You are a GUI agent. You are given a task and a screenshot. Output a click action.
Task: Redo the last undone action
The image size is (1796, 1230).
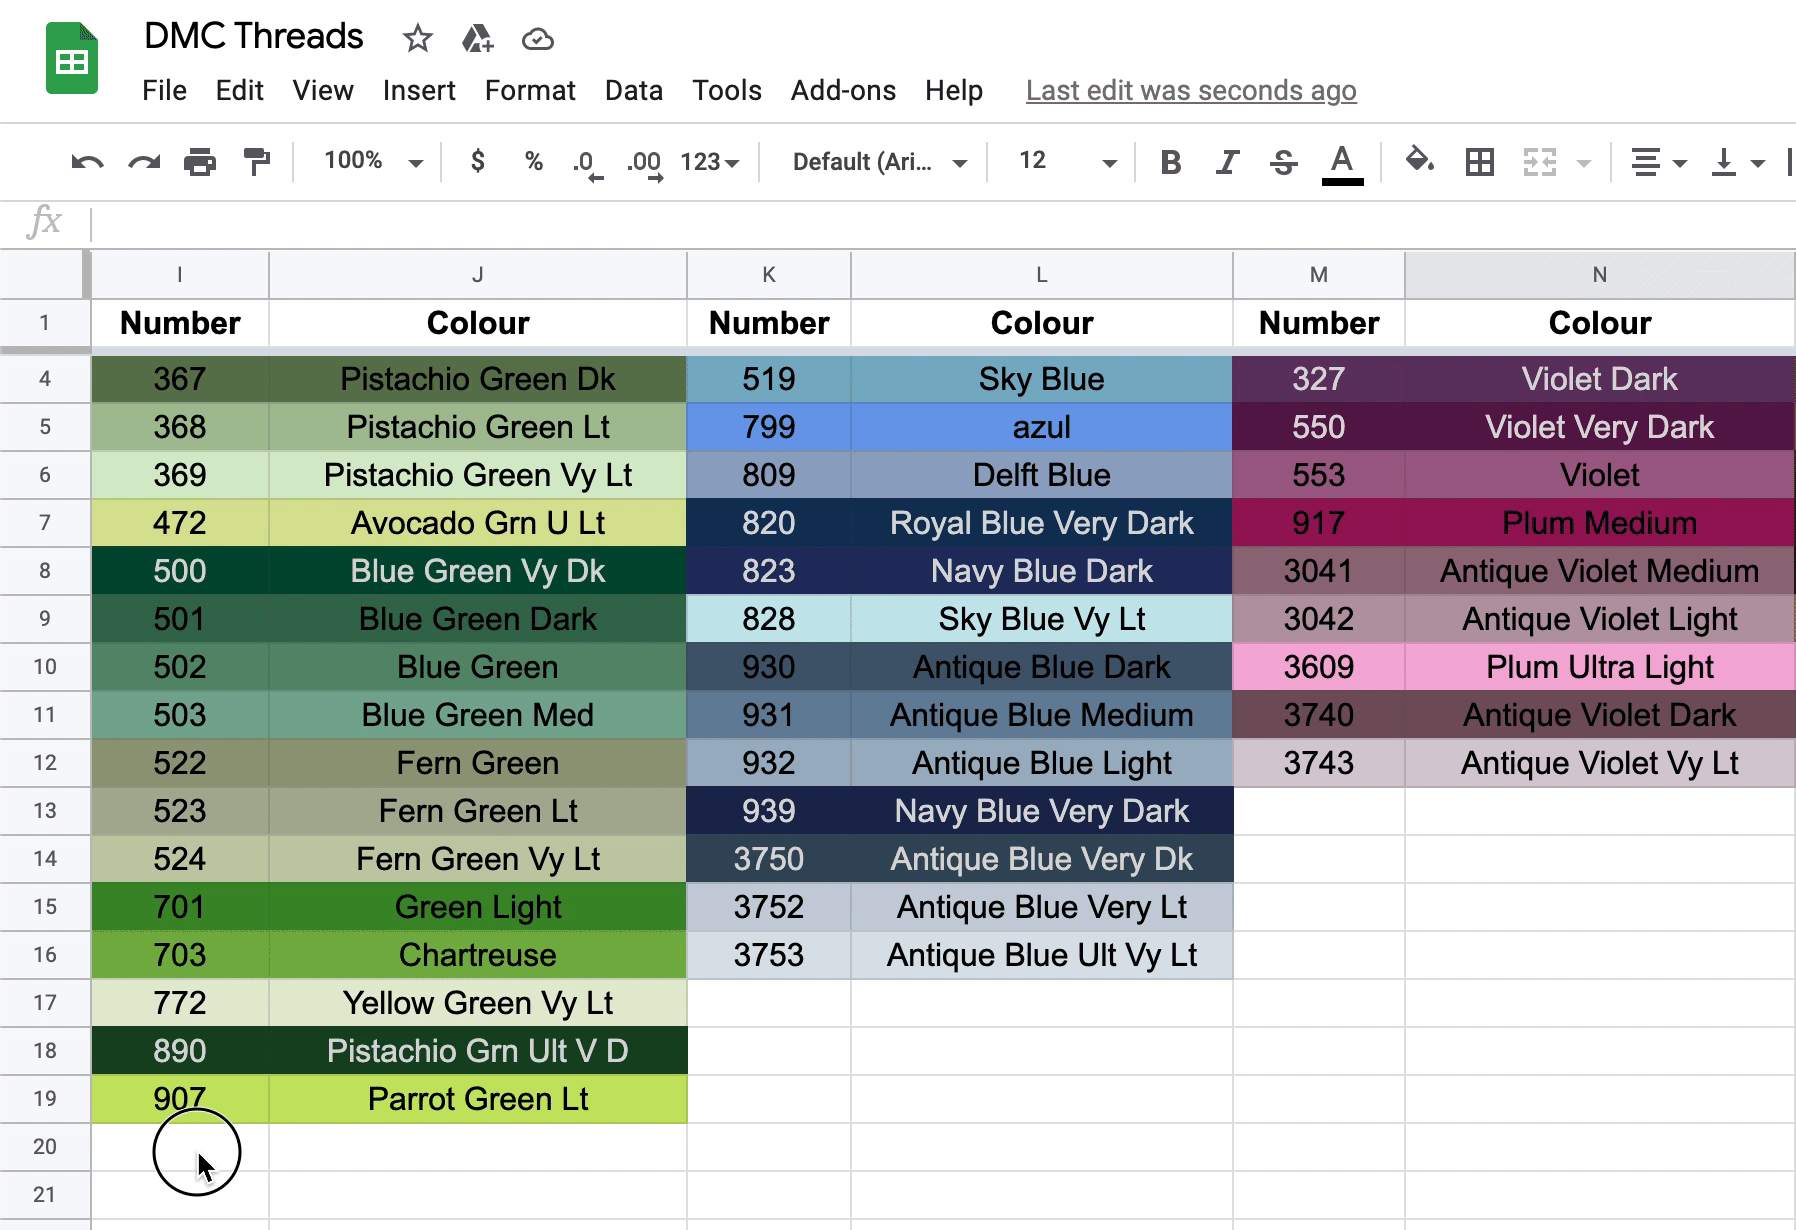[x=144, y=161]
